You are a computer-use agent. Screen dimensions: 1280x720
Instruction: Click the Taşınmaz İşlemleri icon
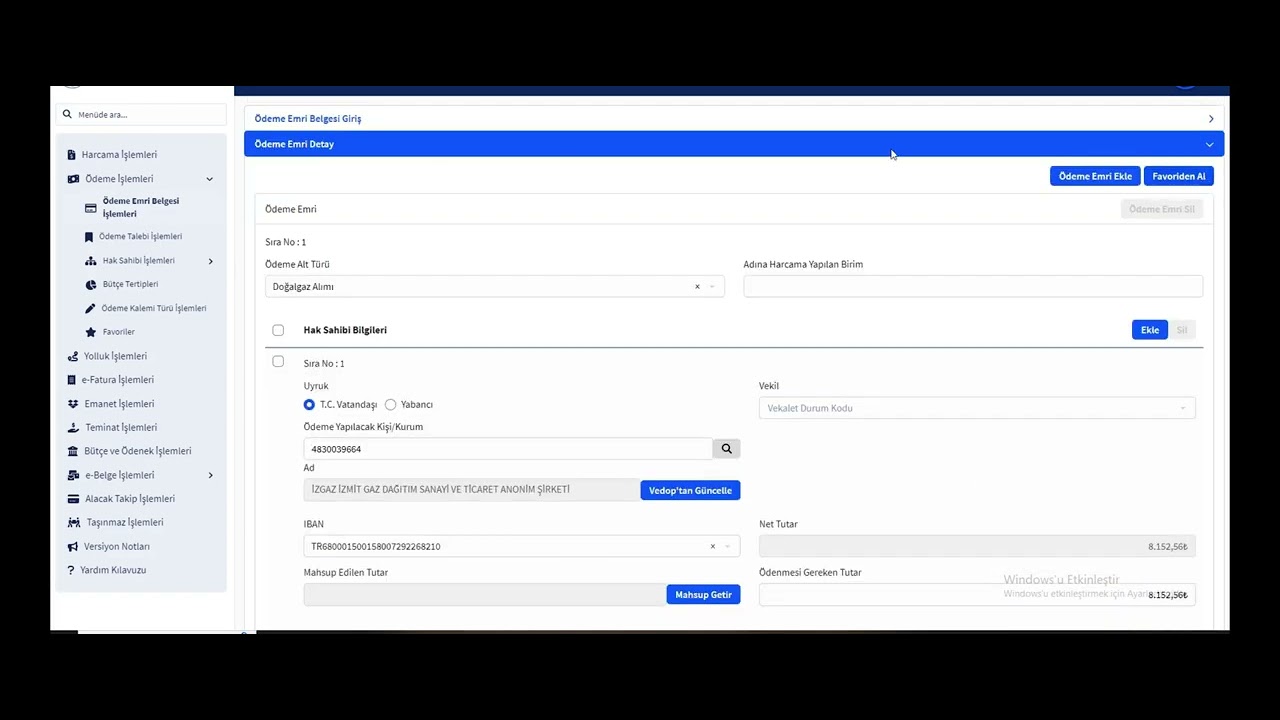(74, 523)
